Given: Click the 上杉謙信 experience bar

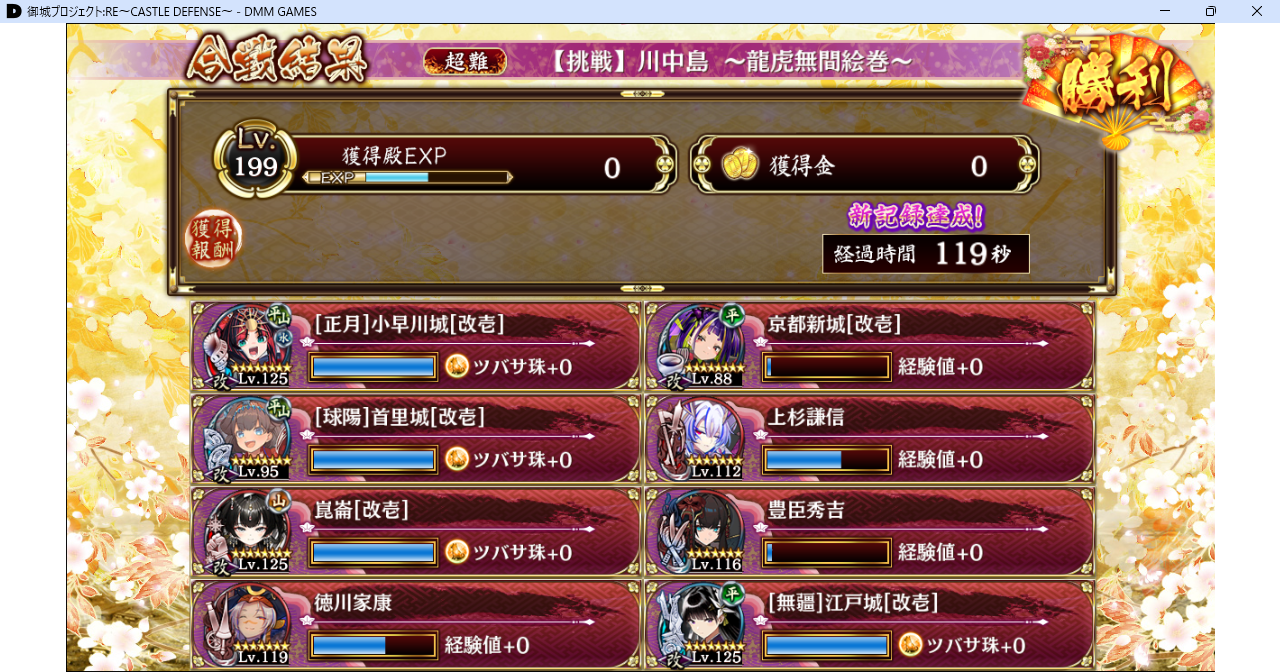Looking at the screenshot, I should point(826,459).
